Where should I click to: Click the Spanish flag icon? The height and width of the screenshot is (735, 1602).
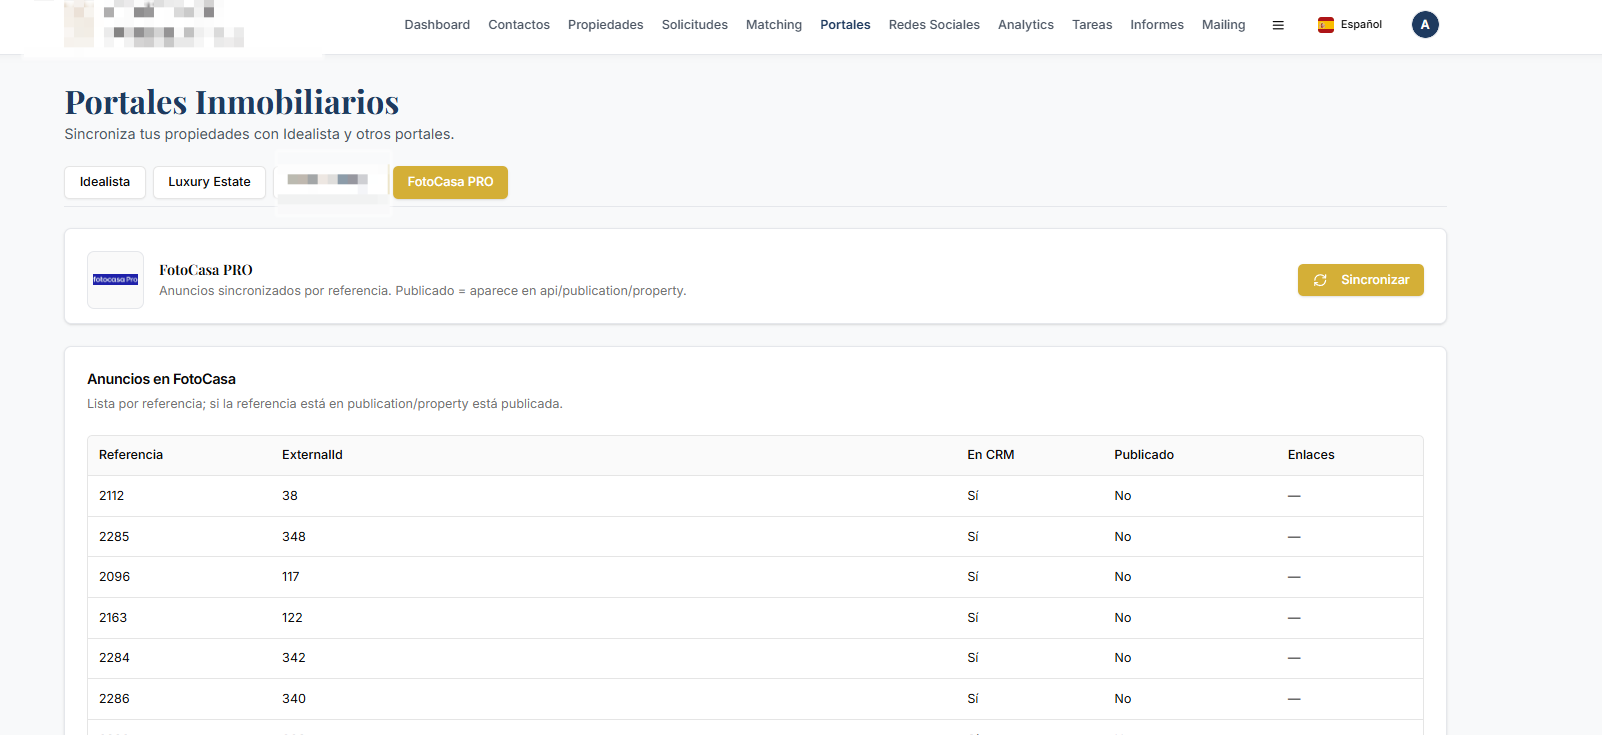point(1326,25)
